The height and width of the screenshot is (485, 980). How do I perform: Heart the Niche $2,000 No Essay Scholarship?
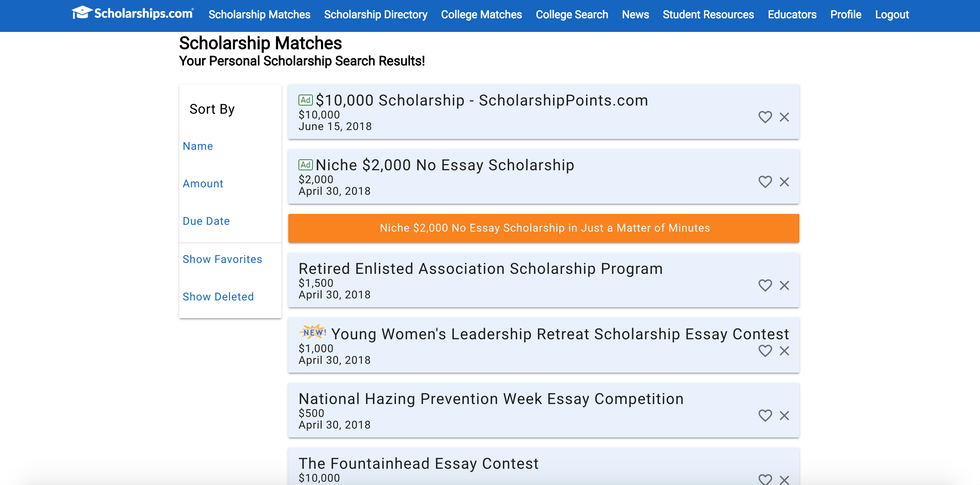tap(765, 182)
